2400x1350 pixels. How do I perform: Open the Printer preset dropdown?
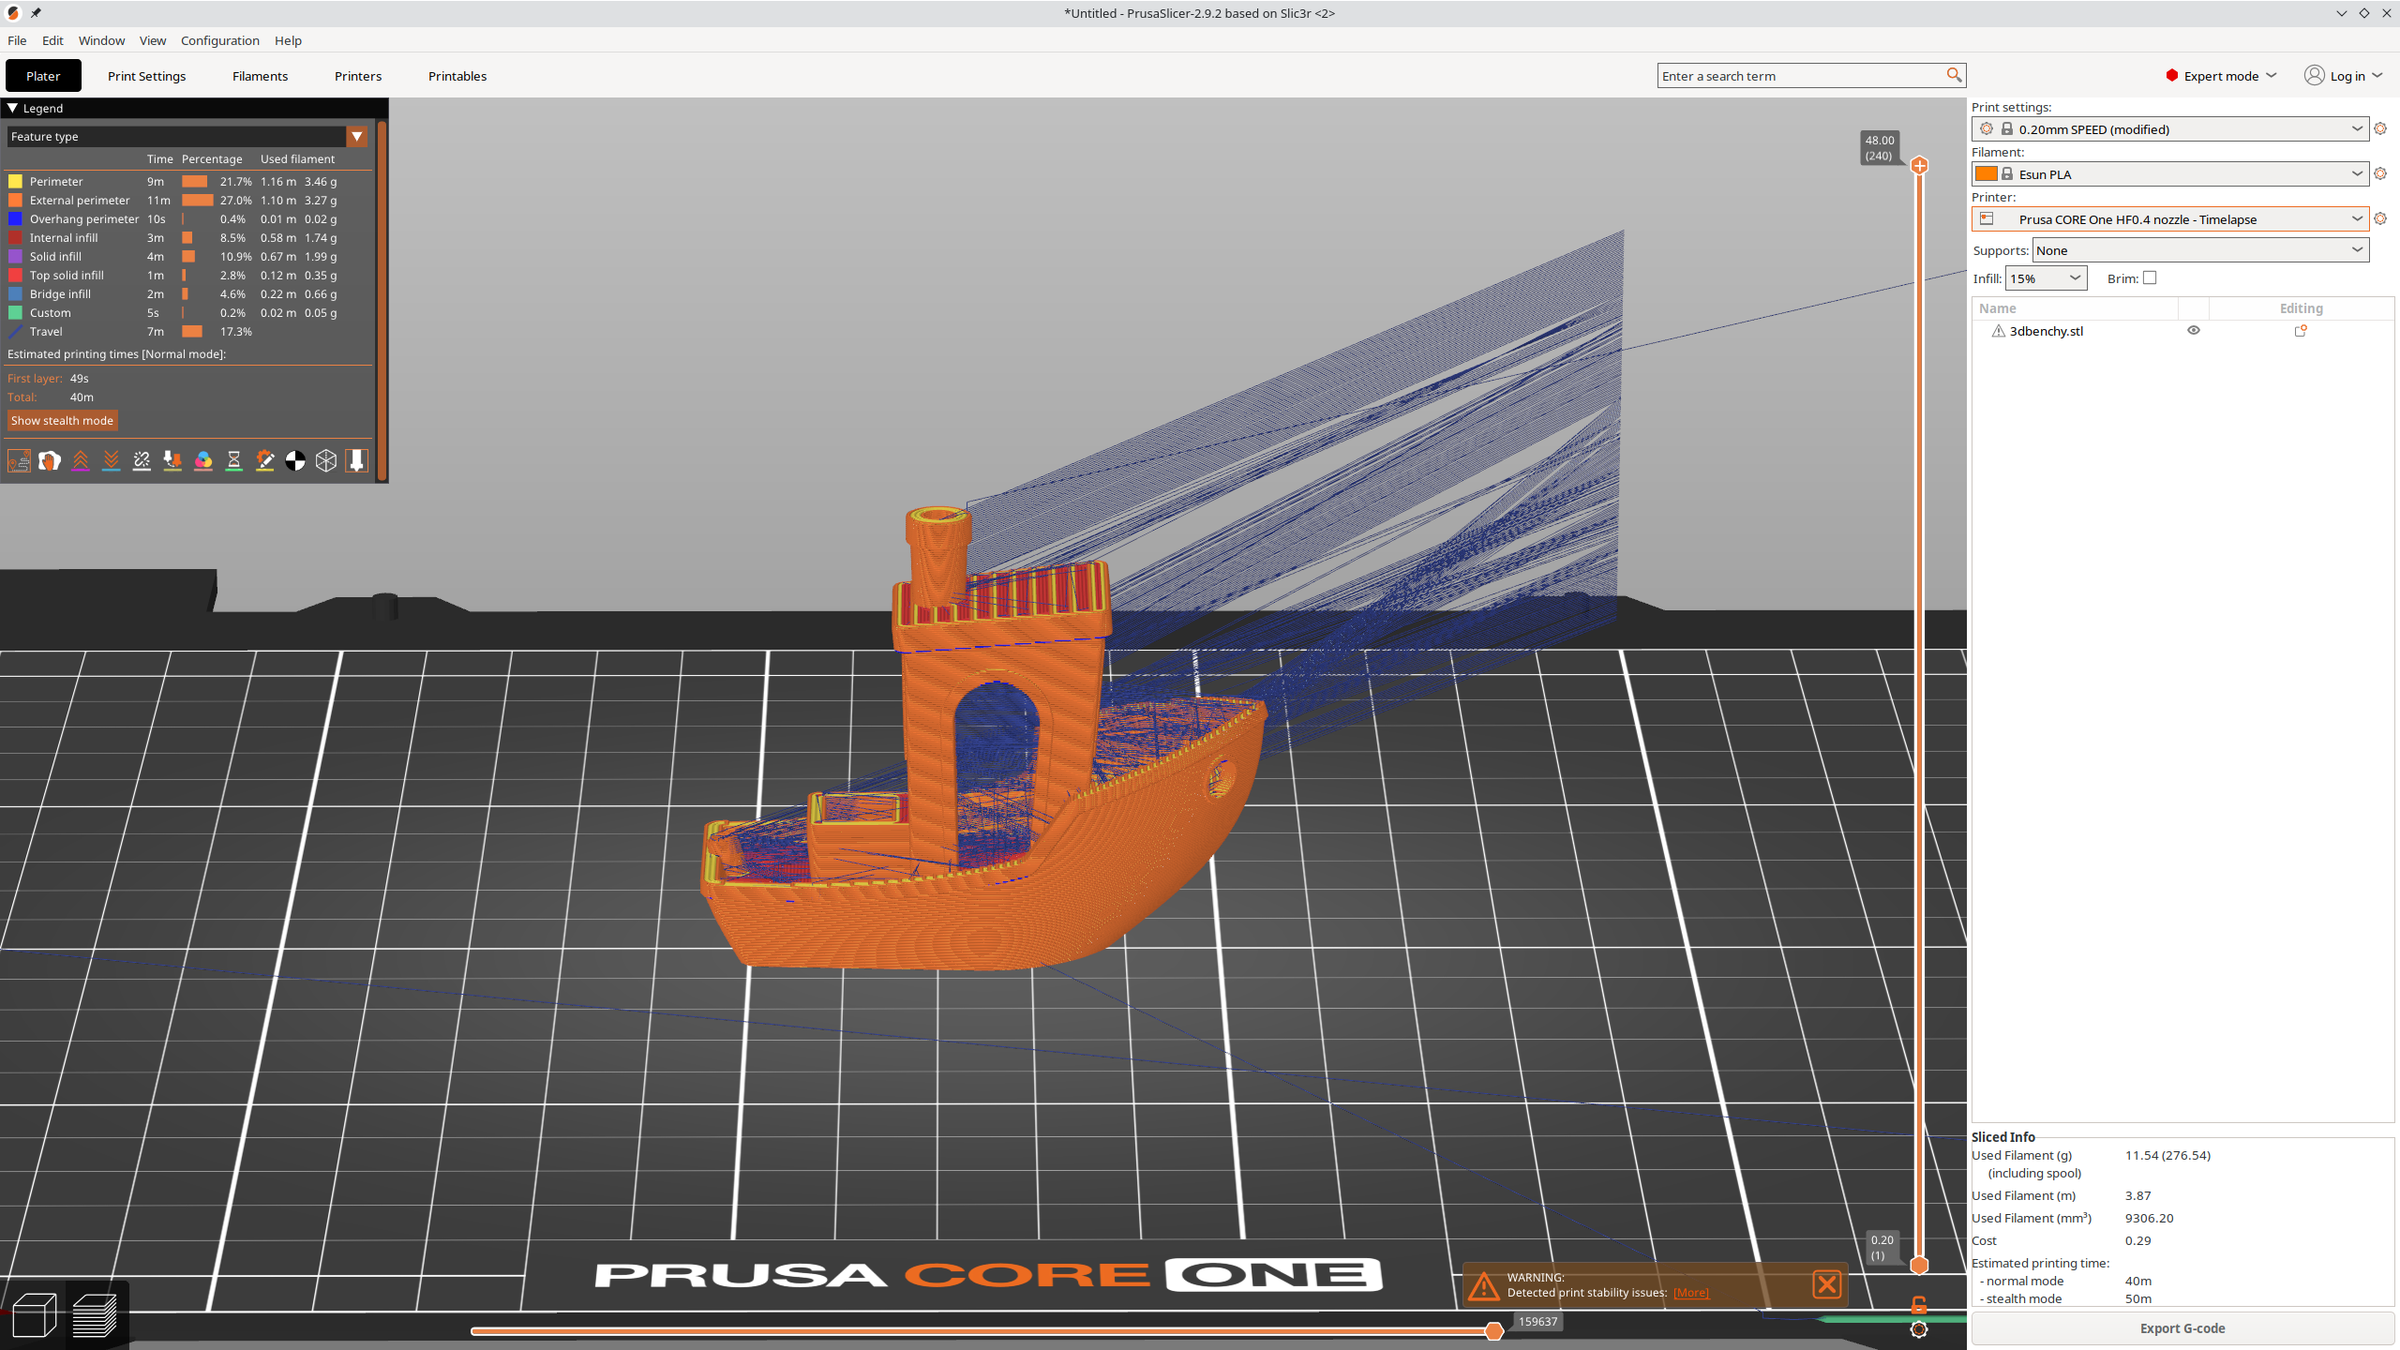2356,219
